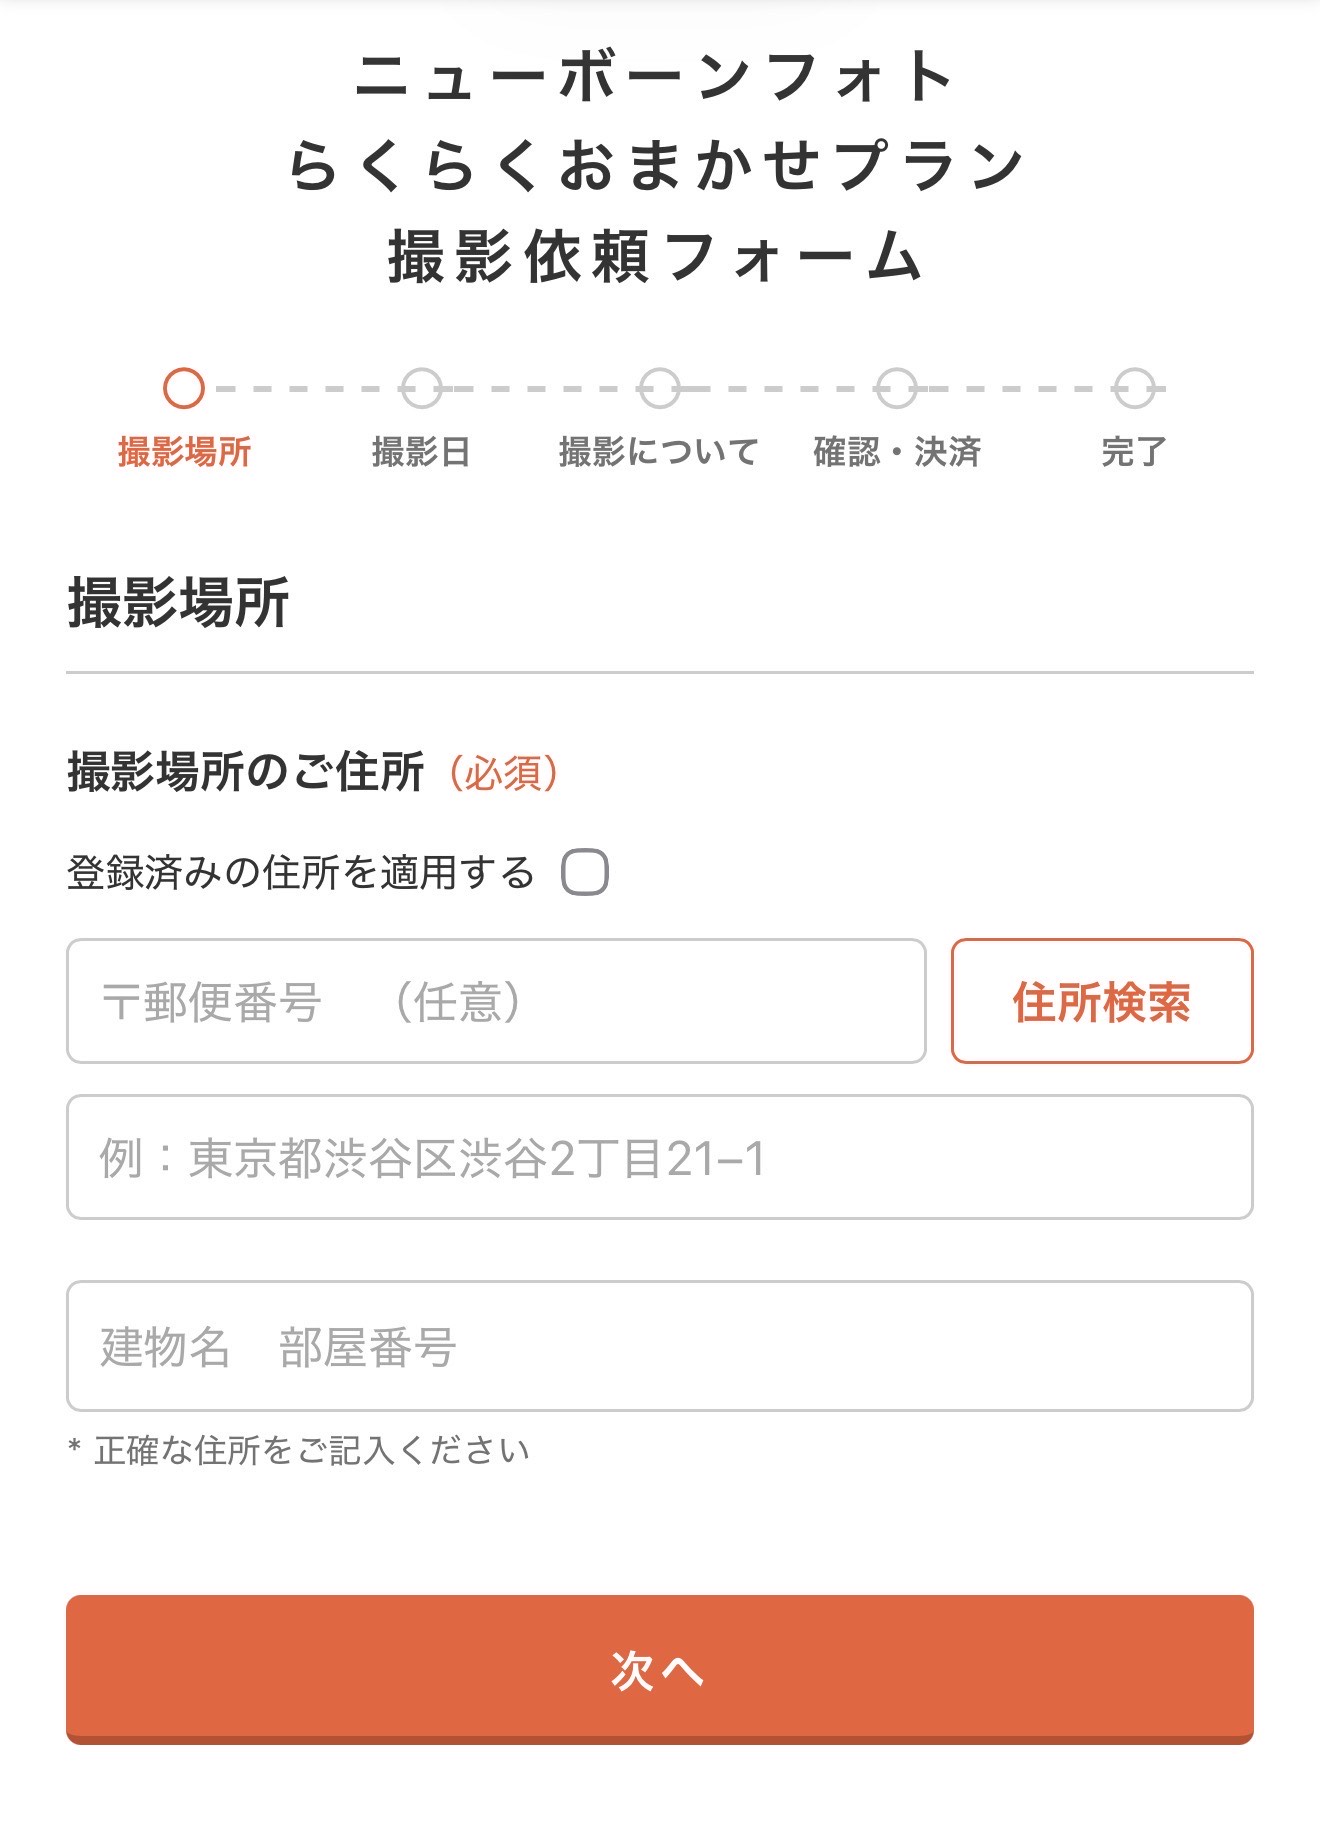Image resolution: width=1320 pixels, height=1832 pixels.
Task: Enable the 登録済みの住所を適用する checkbox
Action: (585, 872)
